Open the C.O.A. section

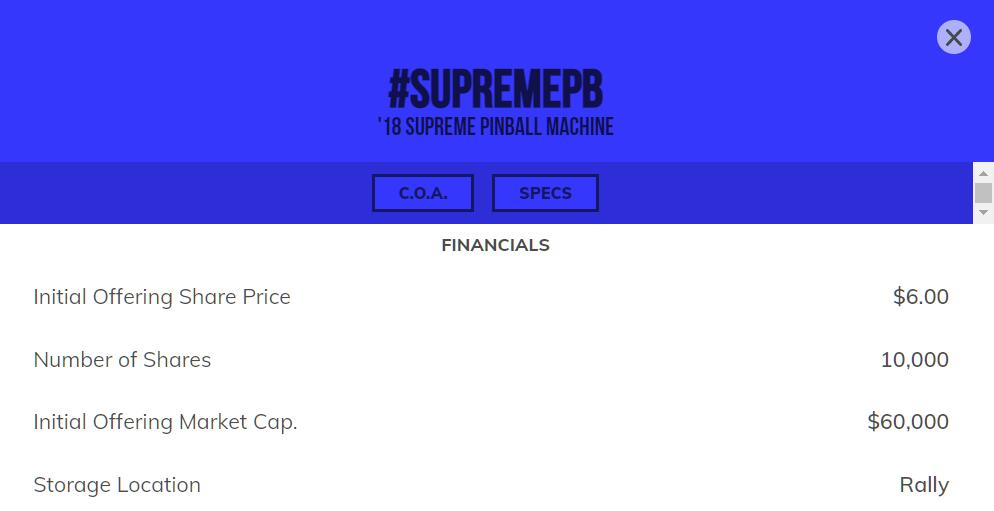click(422, 193)
